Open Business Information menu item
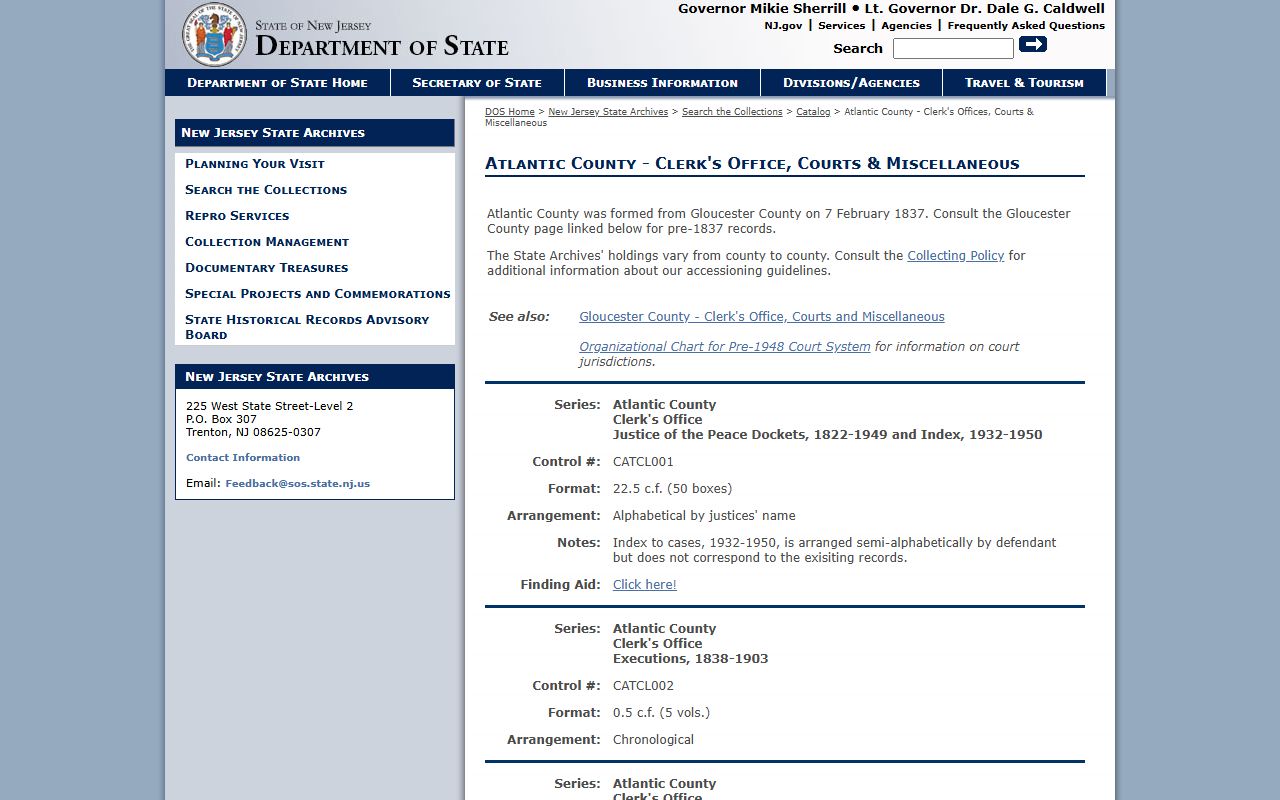This screenshot has height=800, width=1280. click(662, 83)
